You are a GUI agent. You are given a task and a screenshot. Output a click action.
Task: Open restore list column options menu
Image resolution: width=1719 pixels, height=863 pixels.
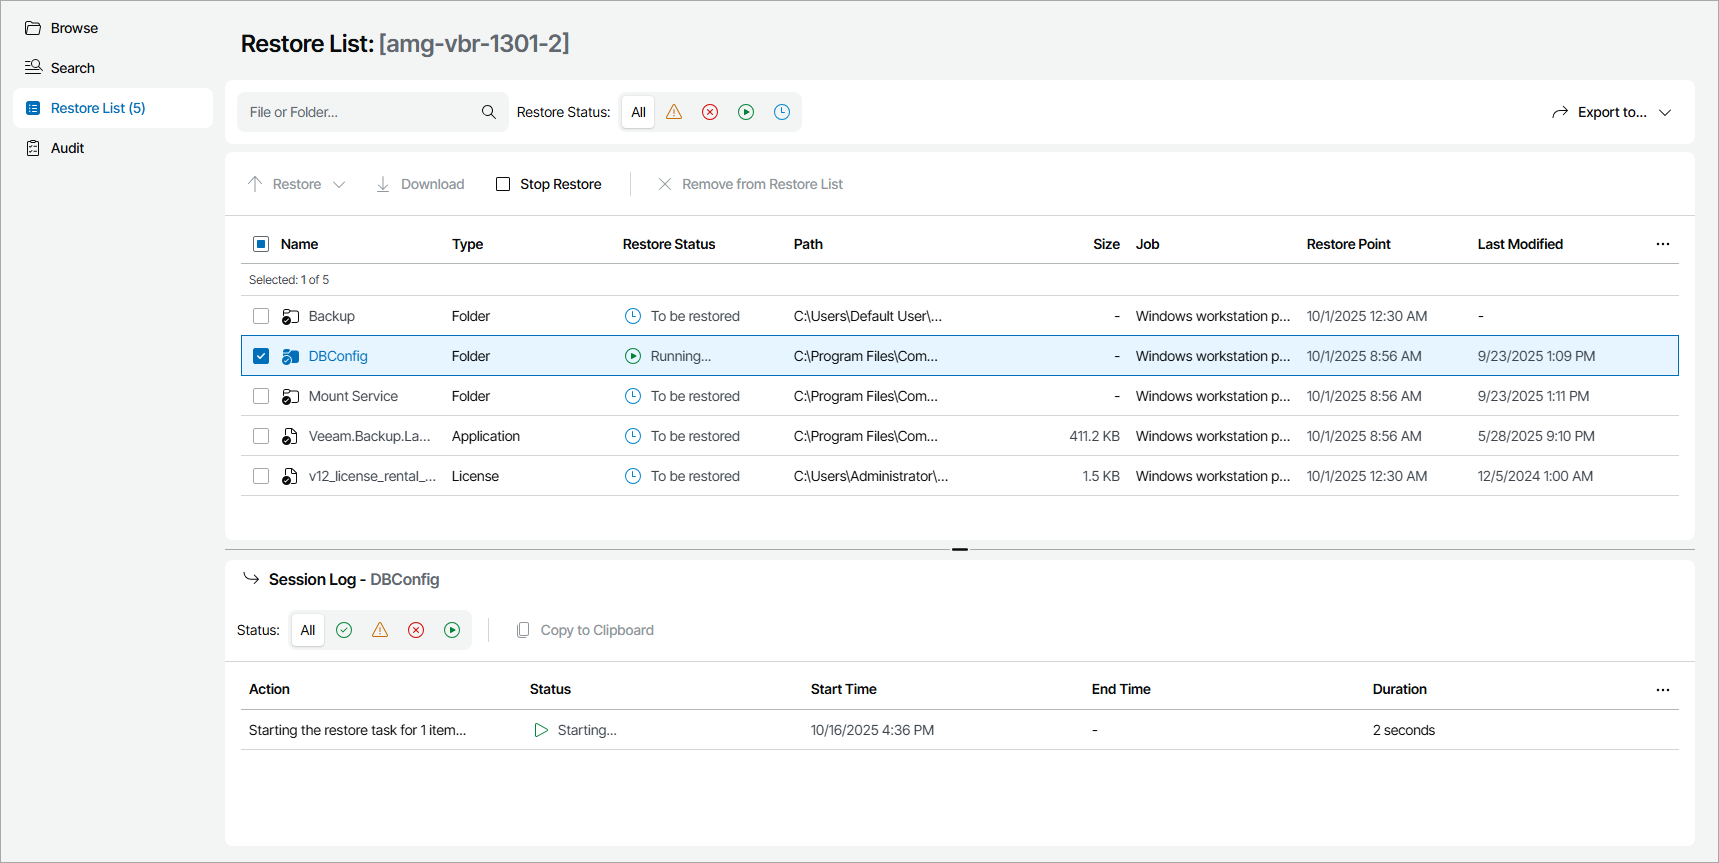pos(1662,244)
